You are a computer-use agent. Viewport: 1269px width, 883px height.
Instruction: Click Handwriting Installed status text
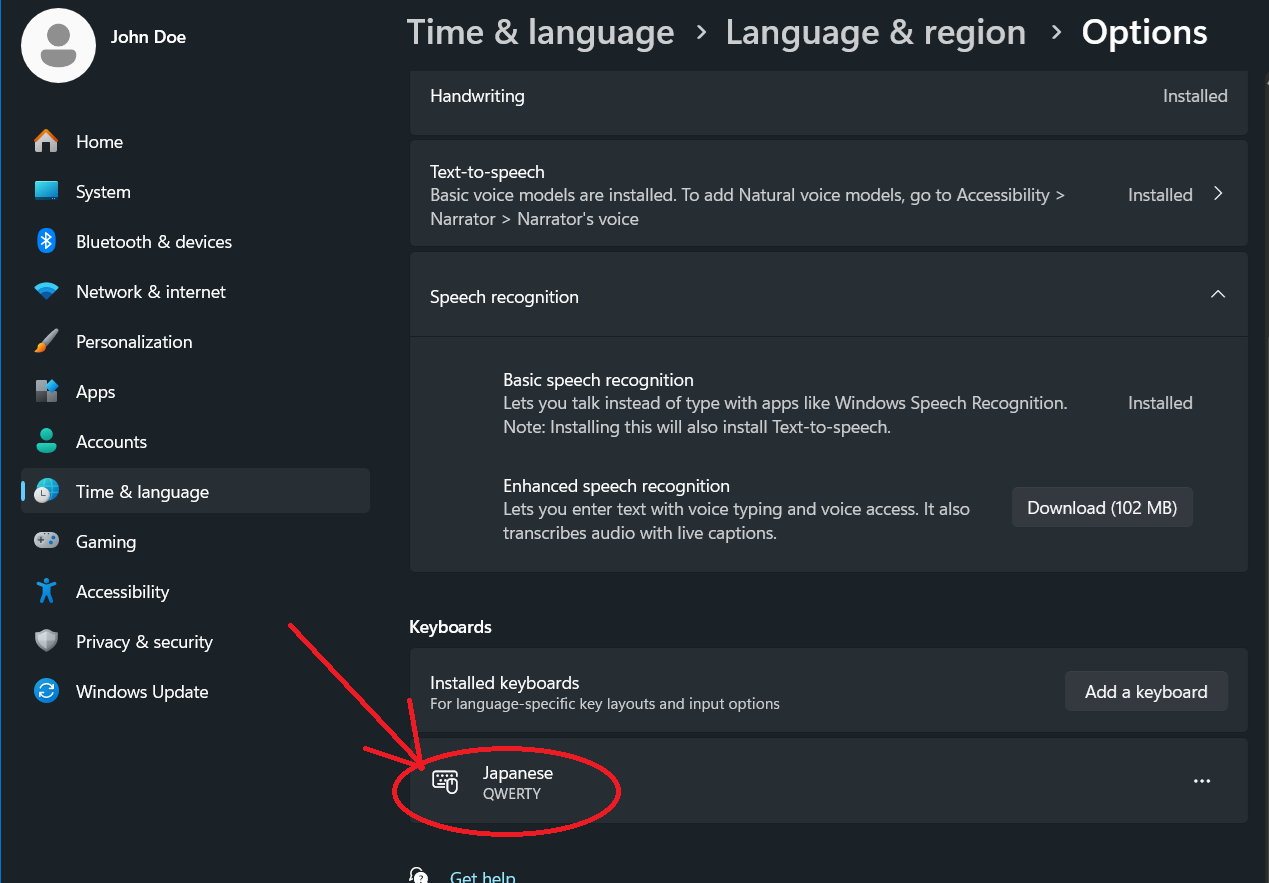click(1195, 96)
